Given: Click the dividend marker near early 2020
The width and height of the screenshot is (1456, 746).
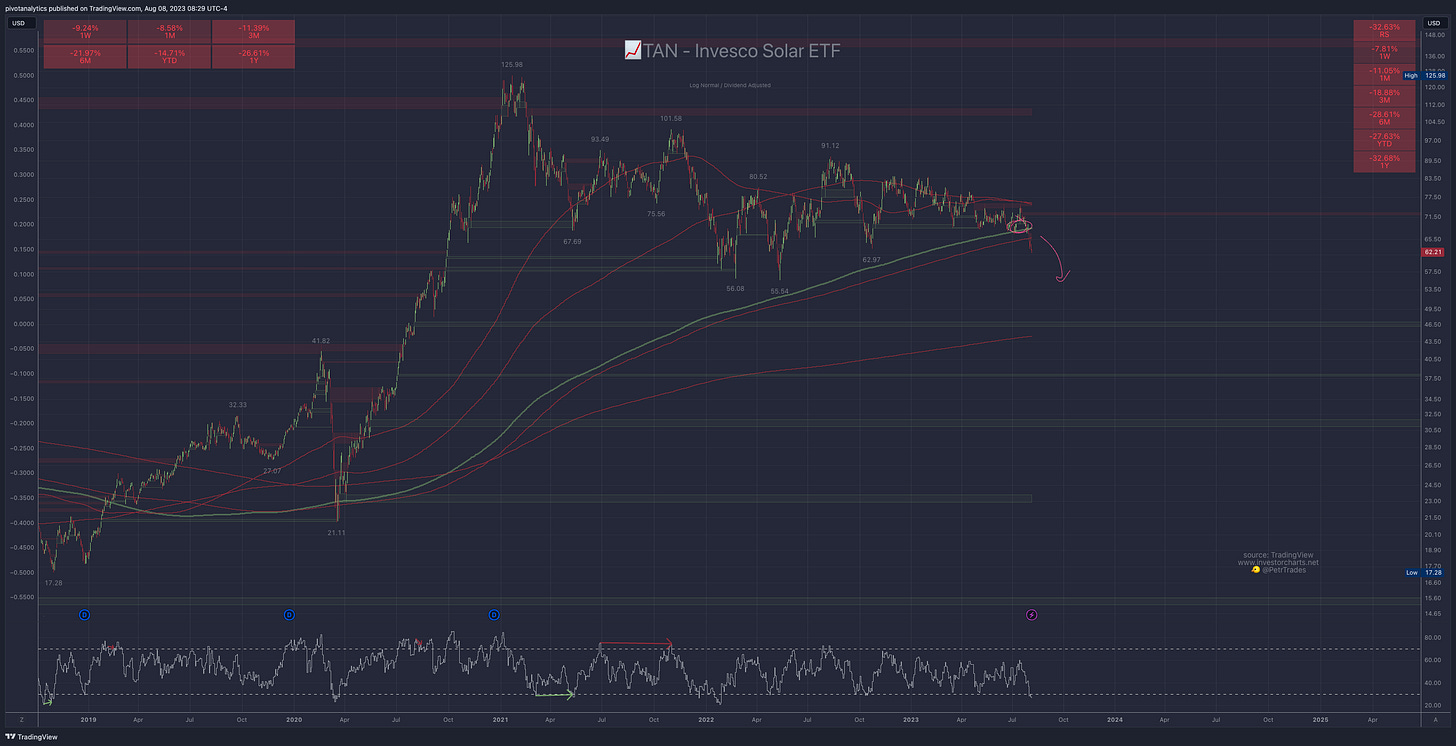Looking at the screenshot, I should point(289,614).
